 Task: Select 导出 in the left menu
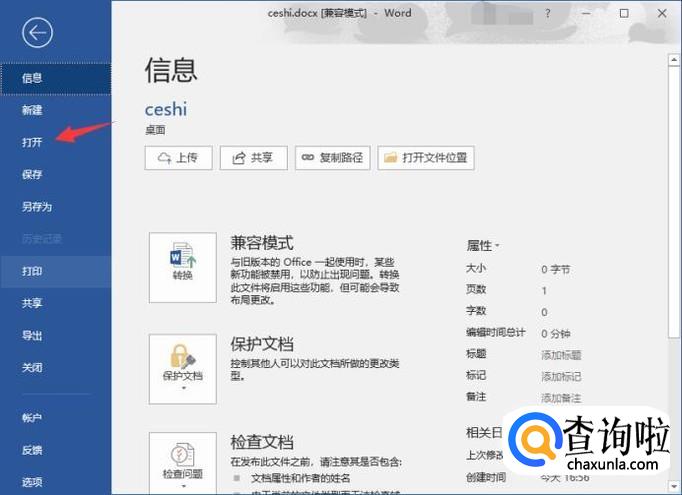coord(32,335)
